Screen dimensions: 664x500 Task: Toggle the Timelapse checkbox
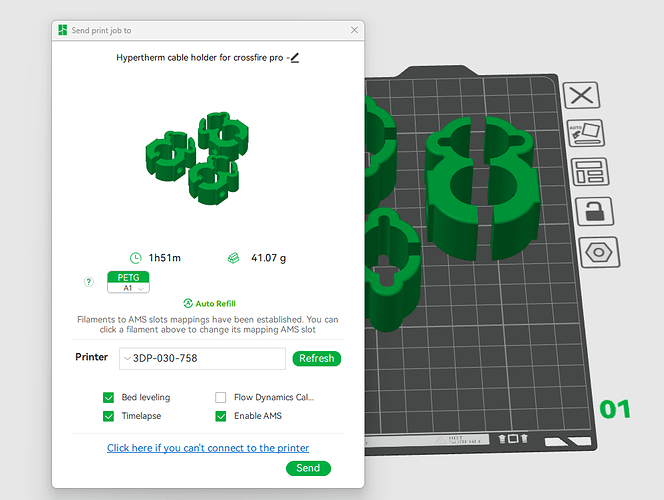click(x=108, y=416)
